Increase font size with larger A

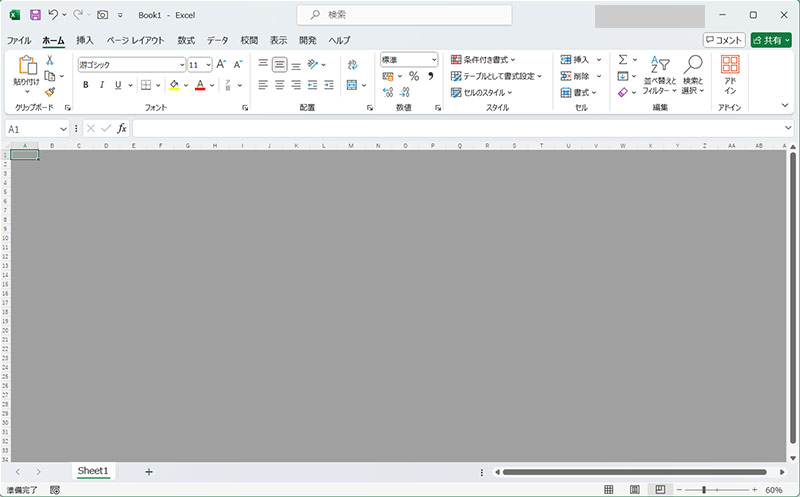221,64
